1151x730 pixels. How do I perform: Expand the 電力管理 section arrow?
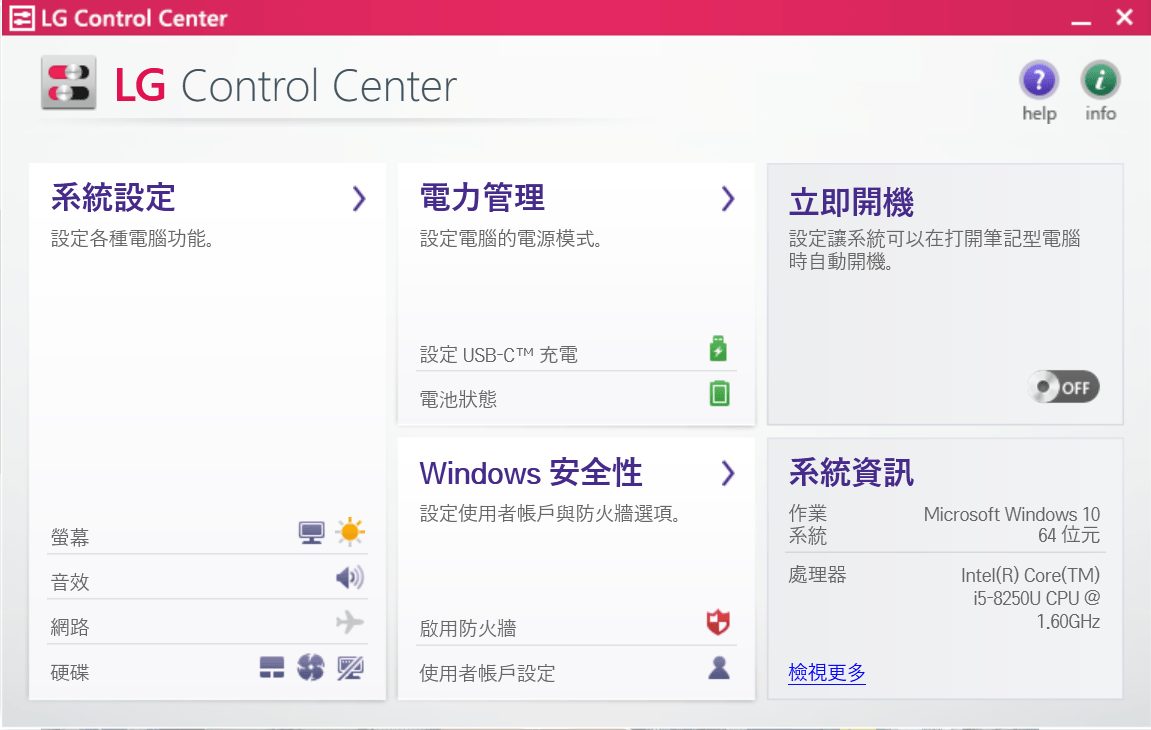click(728, 199)
